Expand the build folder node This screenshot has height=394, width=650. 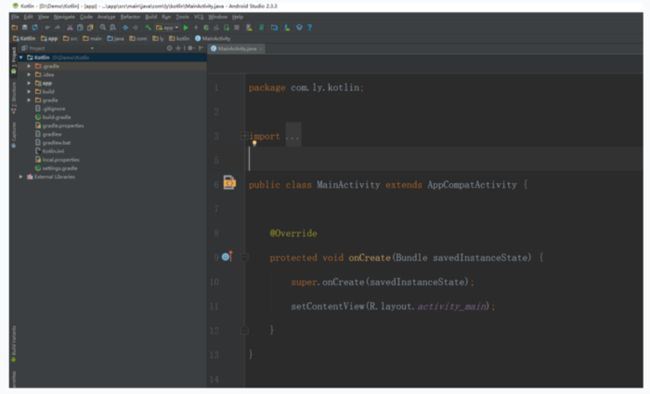coord(29,92)
